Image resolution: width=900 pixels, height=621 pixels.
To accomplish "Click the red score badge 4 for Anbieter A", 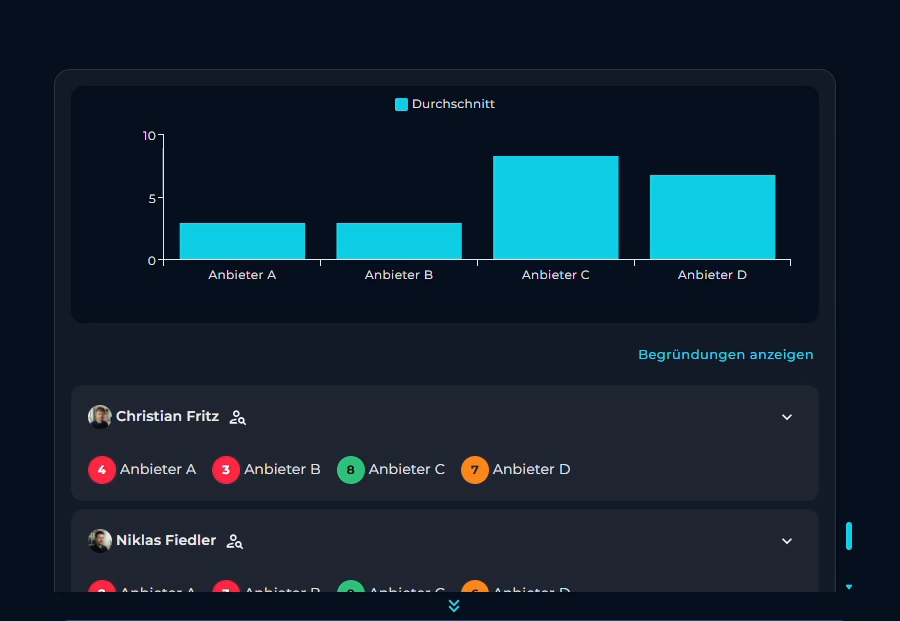I will 102,469.
